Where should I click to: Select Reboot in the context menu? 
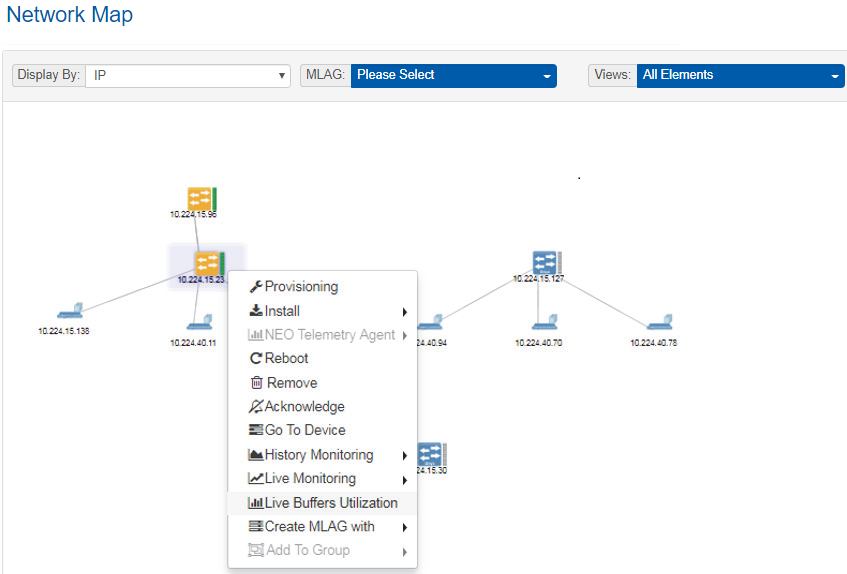286,358
